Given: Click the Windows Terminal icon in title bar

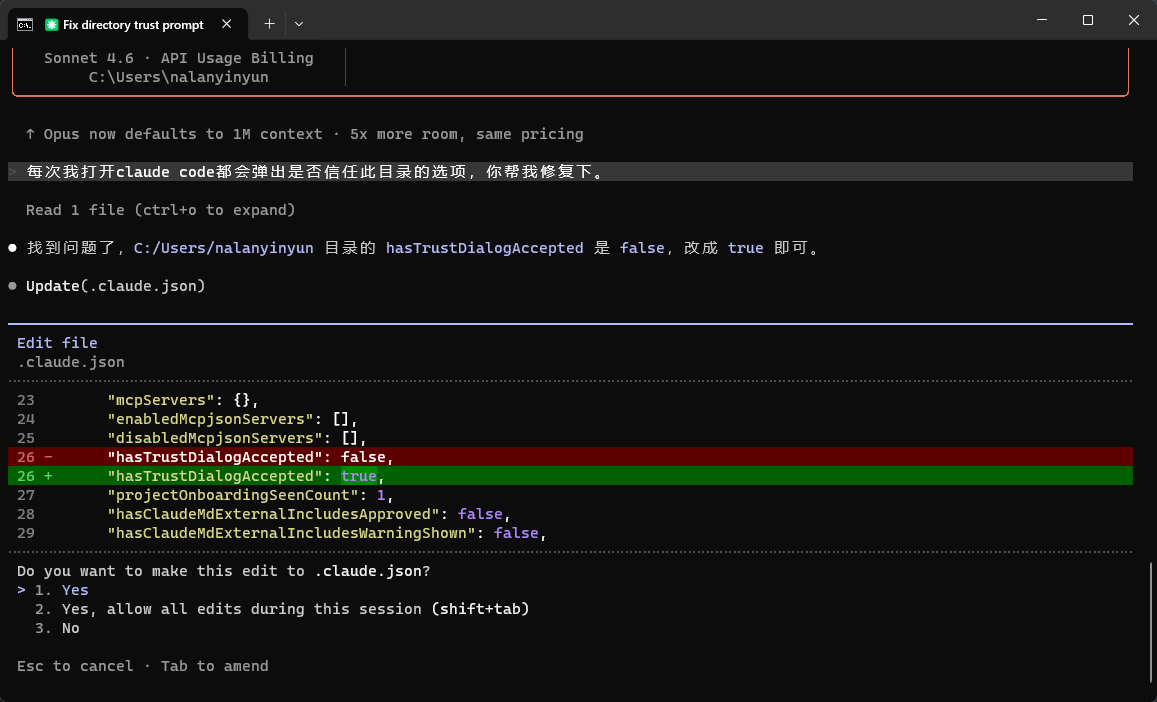Looking at the screenshot, I should point(24,24).
